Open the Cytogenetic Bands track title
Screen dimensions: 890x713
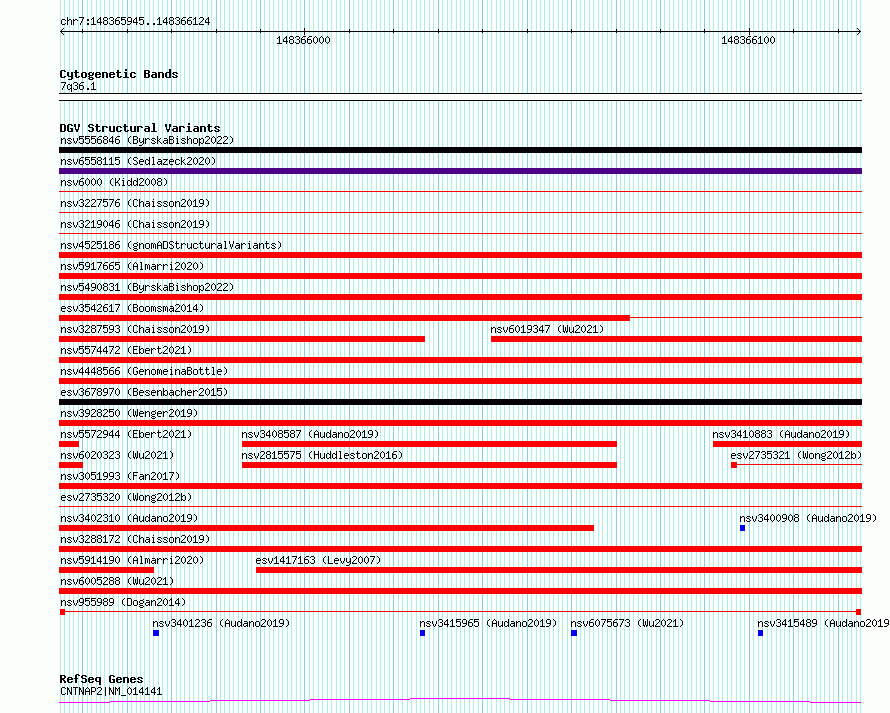[118, 74]
